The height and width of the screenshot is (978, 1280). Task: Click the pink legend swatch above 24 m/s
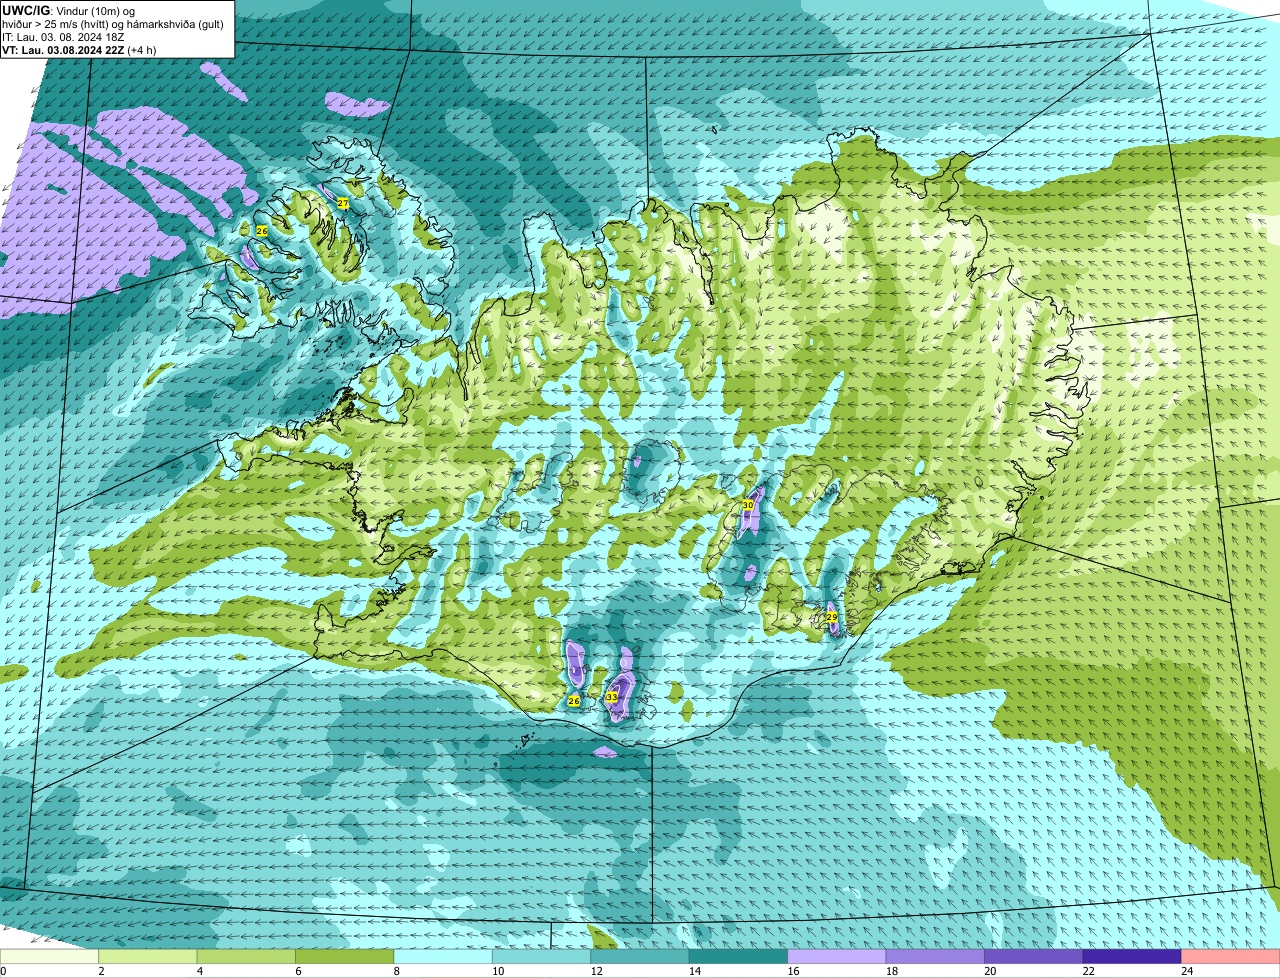(x=1231, y=957)
